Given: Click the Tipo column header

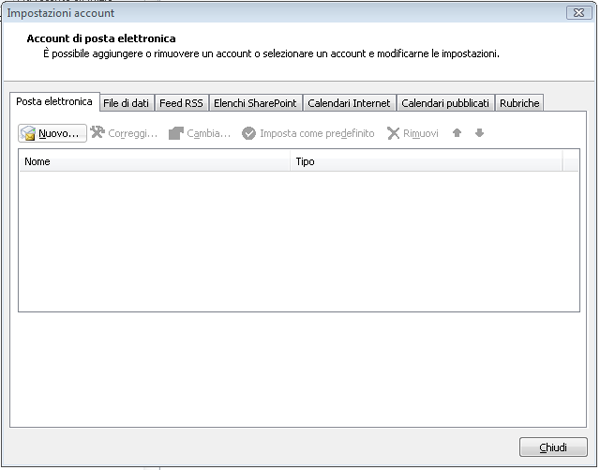Looking at the screenshot, I should [x=426, y=161].
